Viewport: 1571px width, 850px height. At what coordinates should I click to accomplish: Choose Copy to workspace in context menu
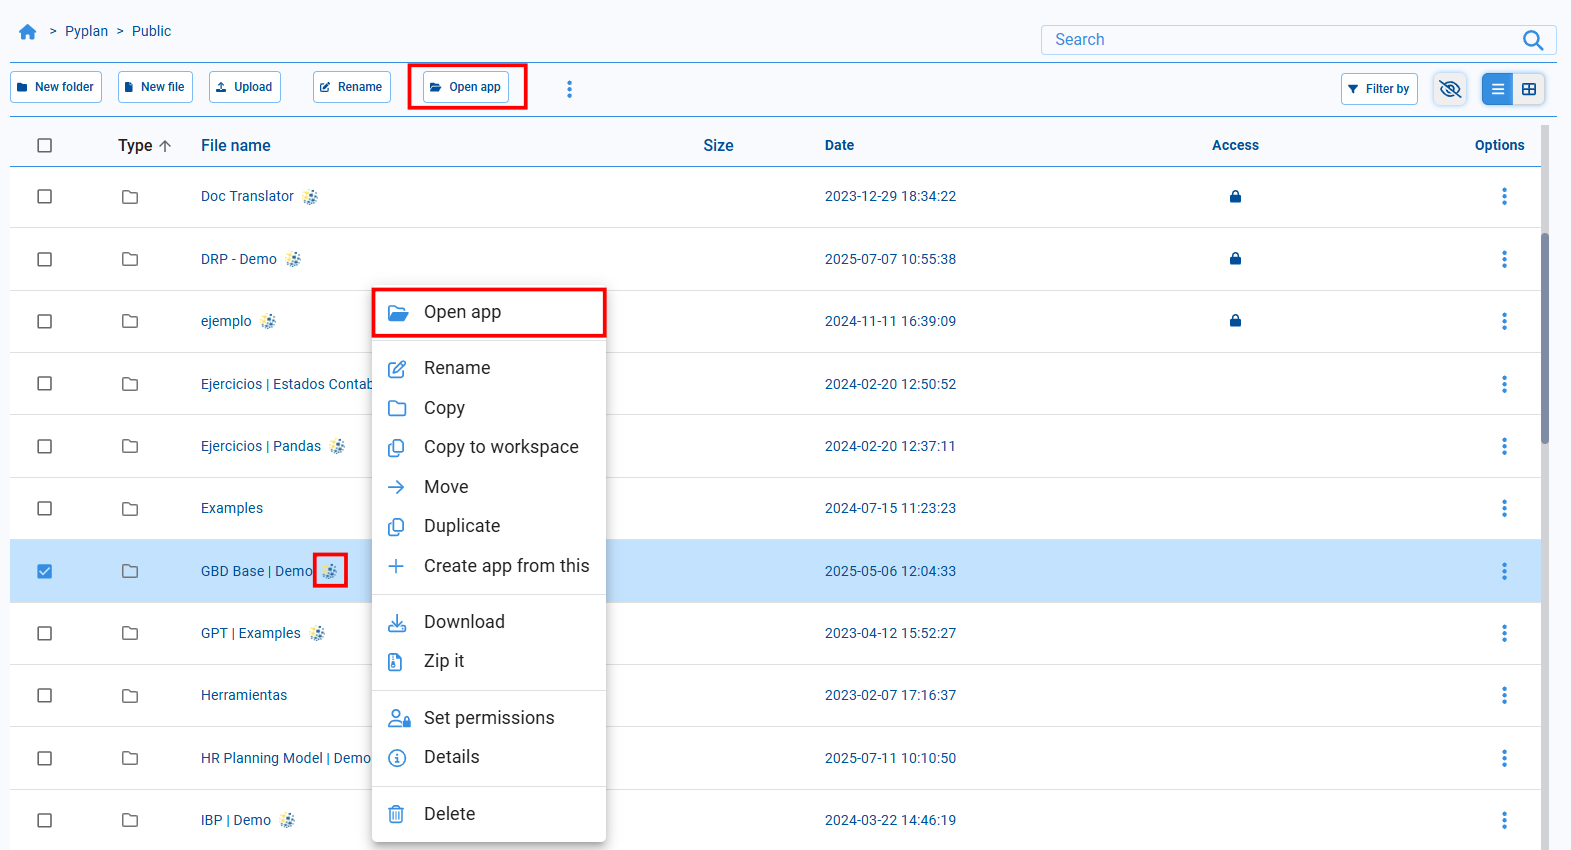coord(500,447)
